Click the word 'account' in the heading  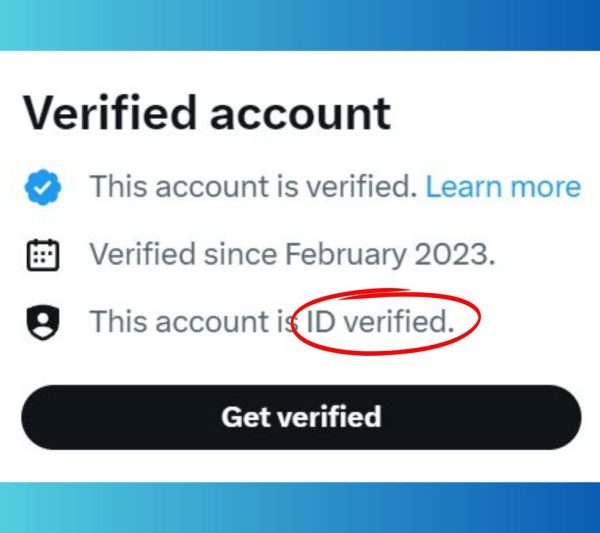[x=300, y=115]
